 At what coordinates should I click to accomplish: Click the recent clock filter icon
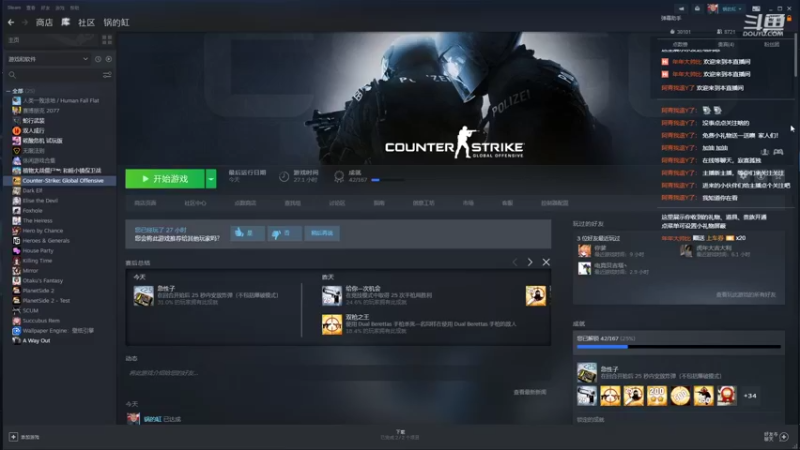98,59
